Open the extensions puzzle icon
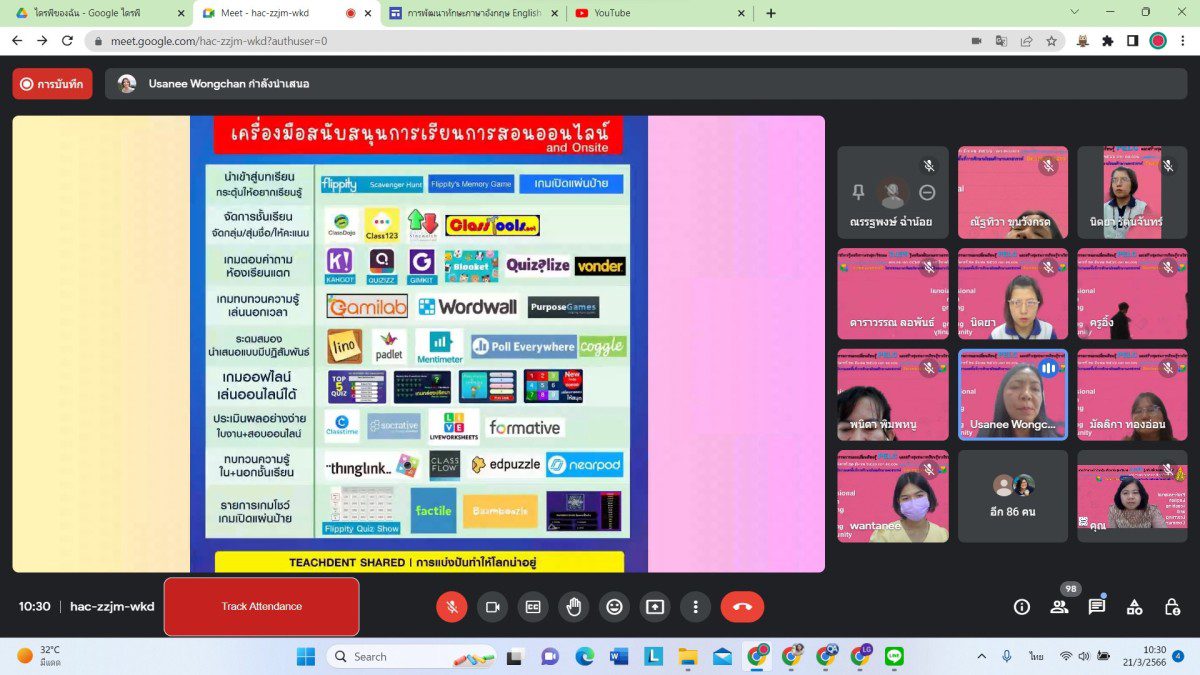The image size is (1200, 675). (1108, 41)
